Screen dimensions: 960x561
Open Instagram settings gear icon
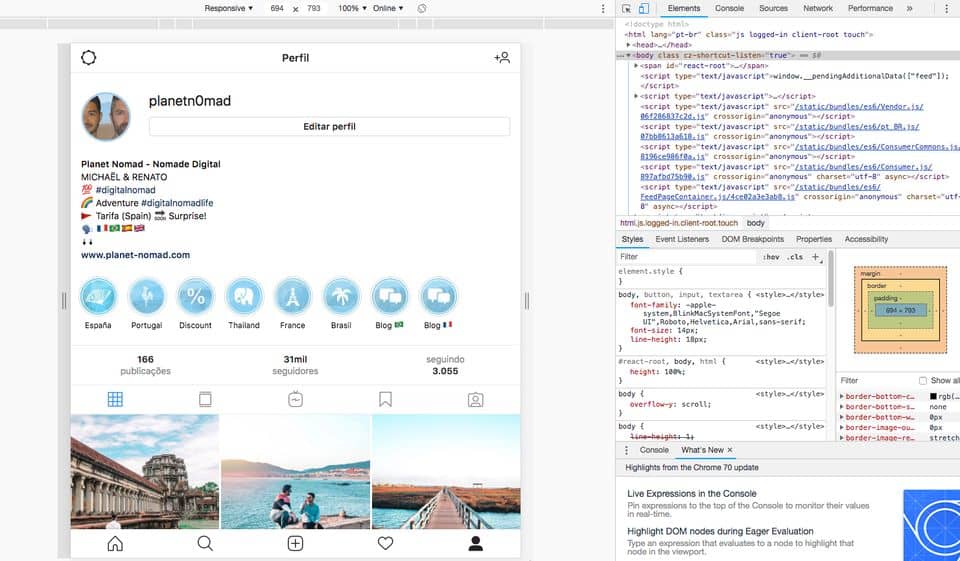coord(89,58)
